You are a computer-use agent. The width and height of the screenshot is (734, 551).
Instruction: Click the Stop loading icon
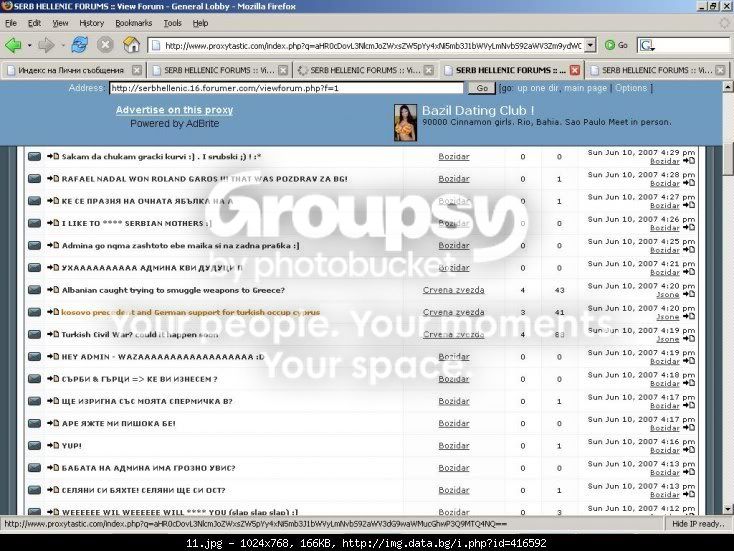(x=105, y=45)
